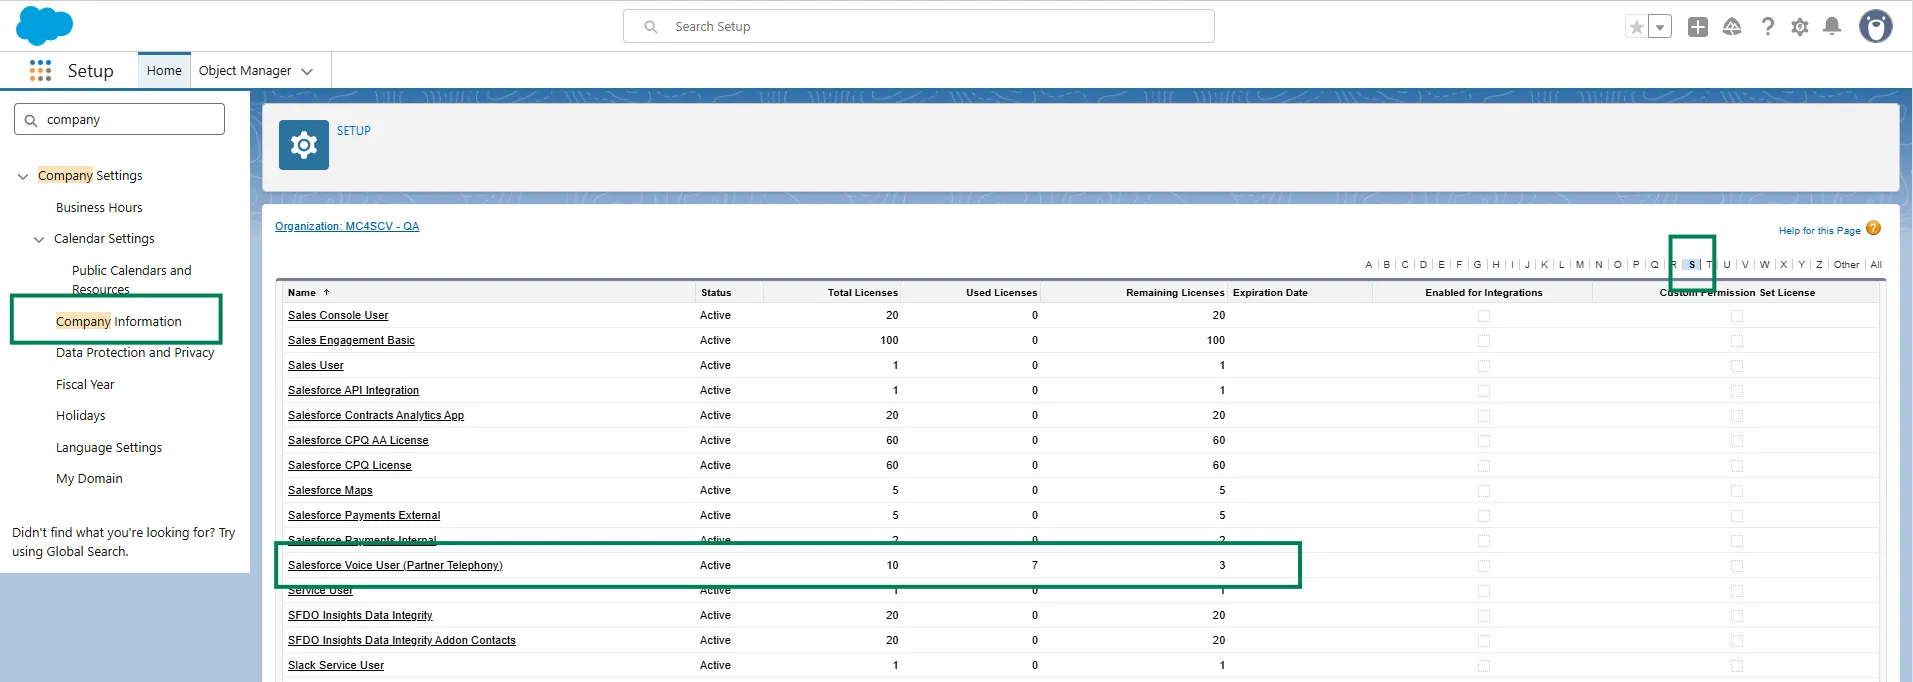
Task: Open the Sales Engagement Basic license
Action: pos(351,341)
